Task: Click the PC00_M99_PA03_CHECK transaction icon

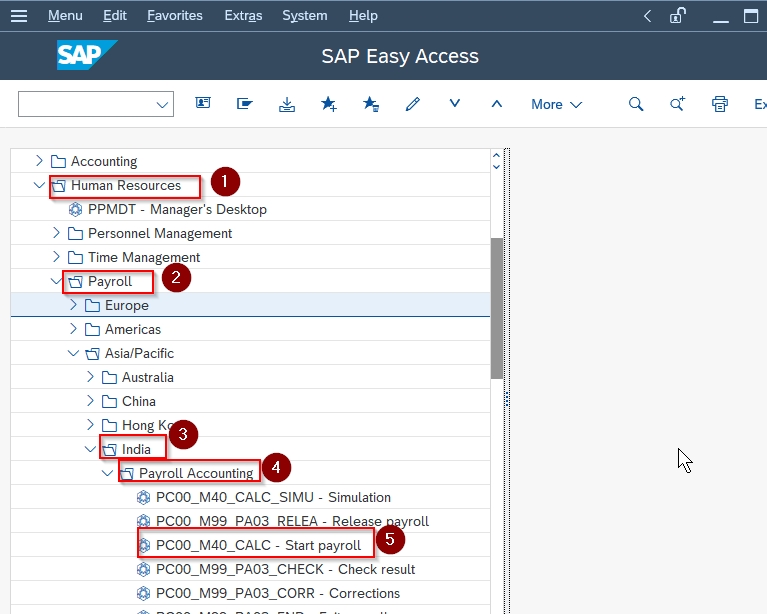Action: point(143,569)
